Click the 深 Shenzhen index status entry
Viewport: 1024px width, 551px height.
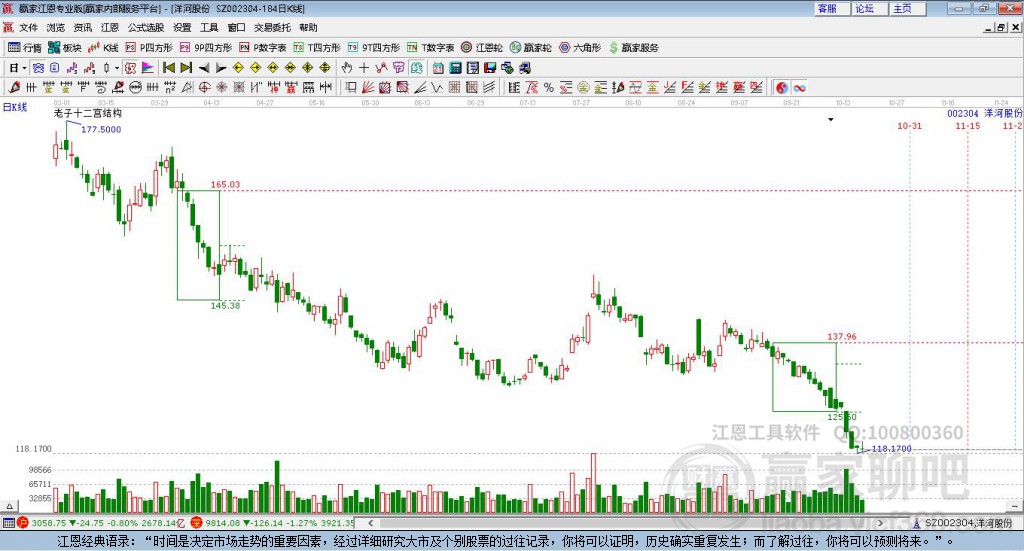[273, 523]
